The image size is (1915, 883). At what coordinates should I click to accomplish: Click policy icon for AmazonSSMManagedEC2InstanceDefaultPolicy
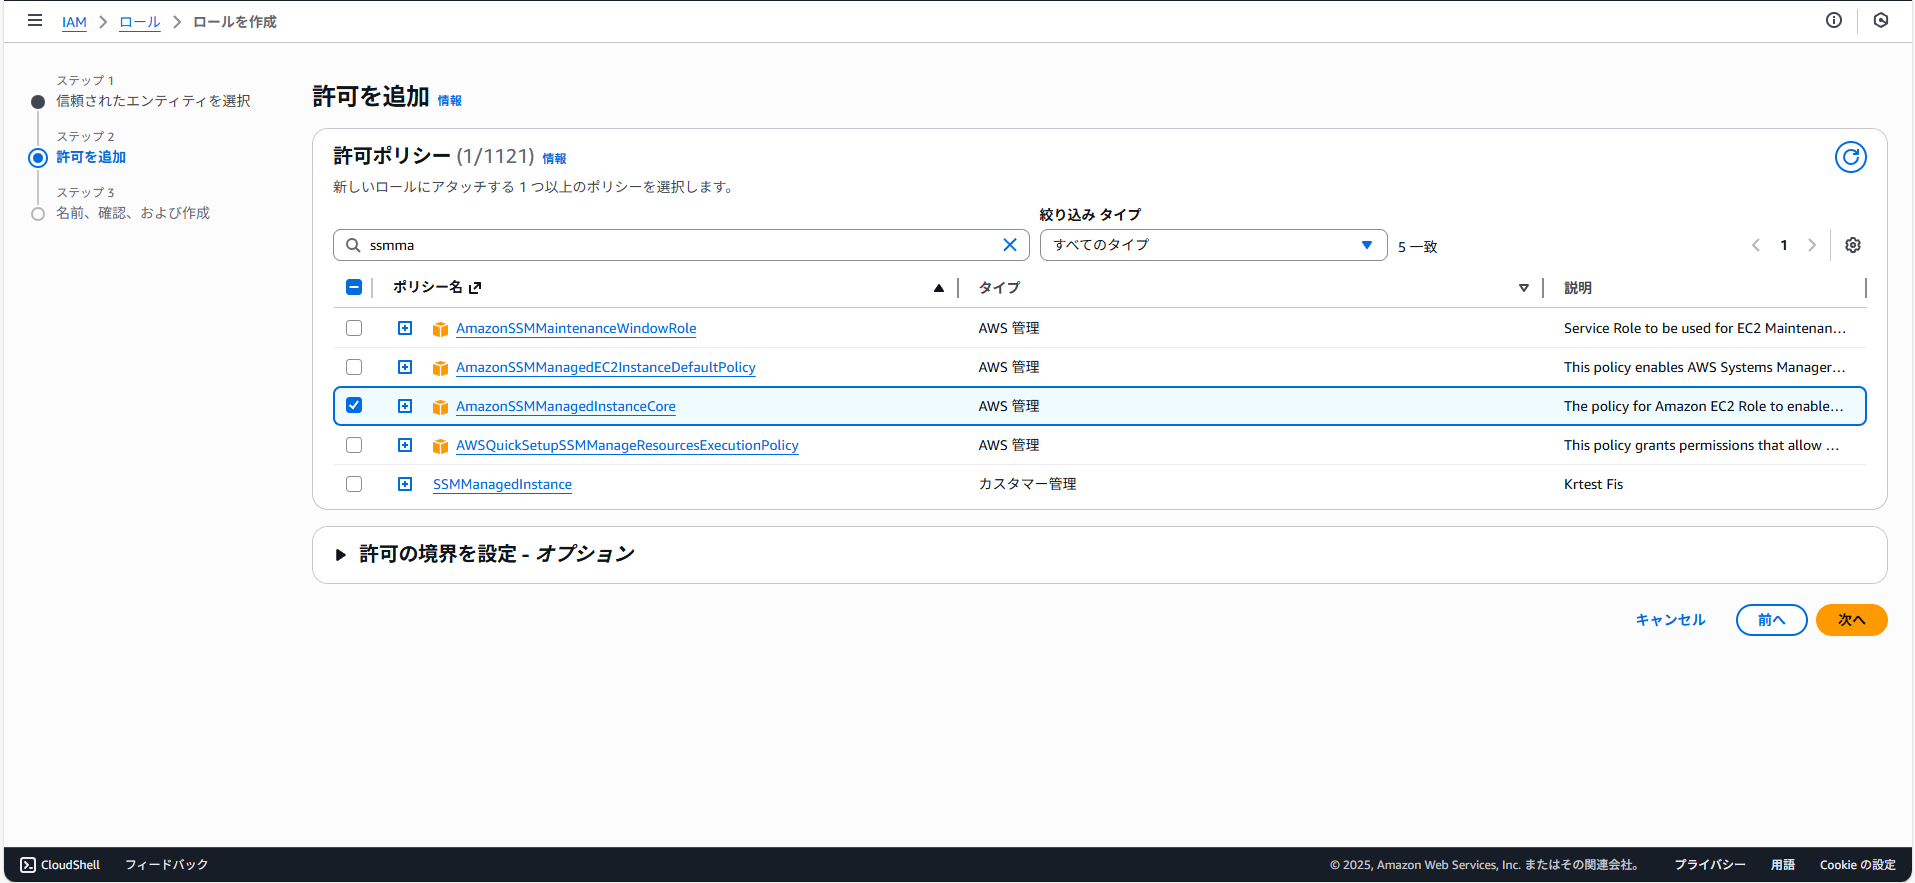coord(440,368)
